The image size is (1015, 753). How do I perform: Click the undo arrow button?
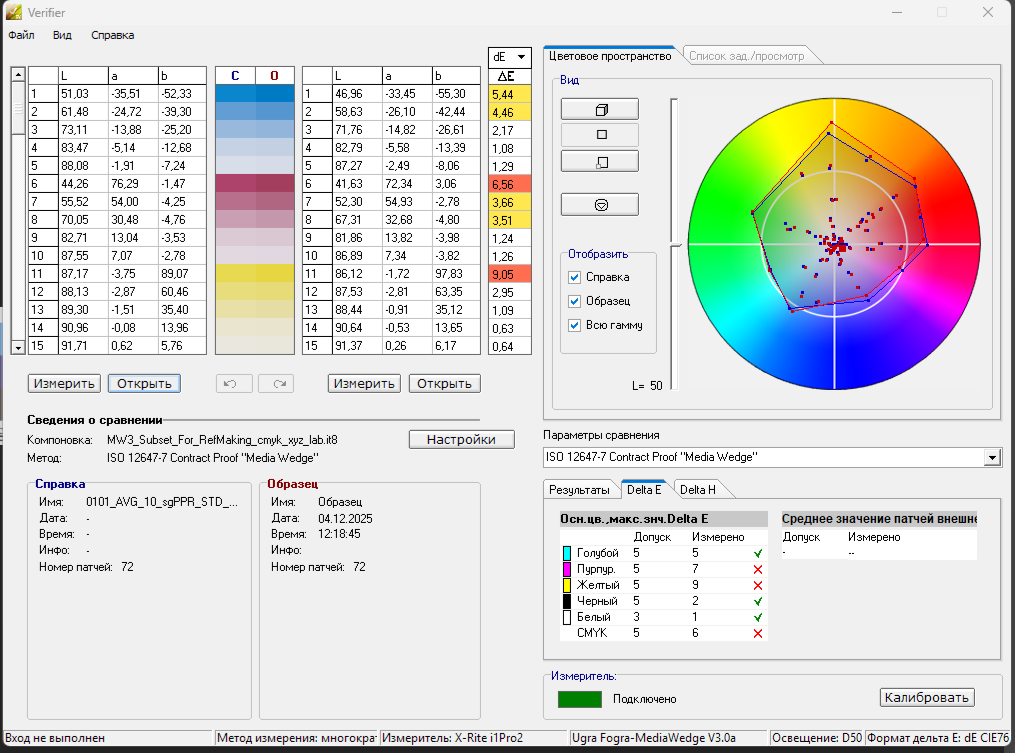[x=233, y=384]
